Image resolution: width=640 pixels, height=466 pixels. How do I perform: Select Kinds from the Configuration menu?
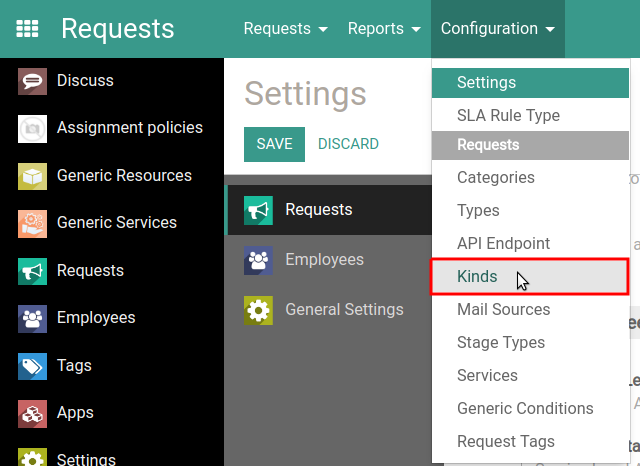(530, 276)
